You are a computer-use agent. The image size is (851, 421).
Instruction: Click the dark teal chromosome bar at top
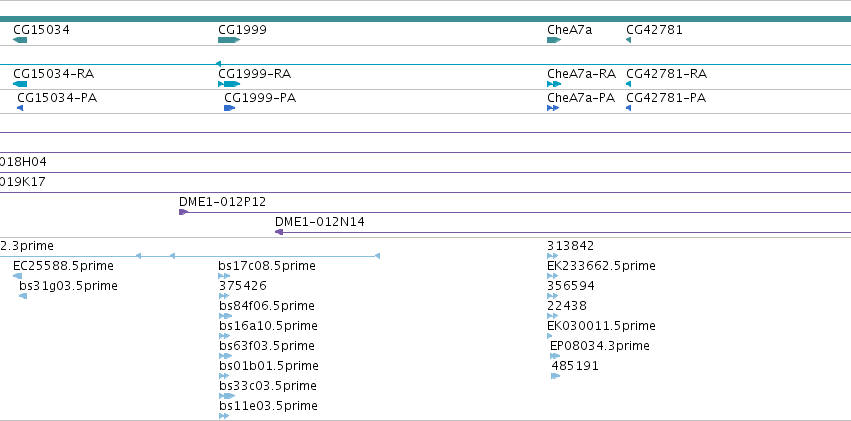426,19
